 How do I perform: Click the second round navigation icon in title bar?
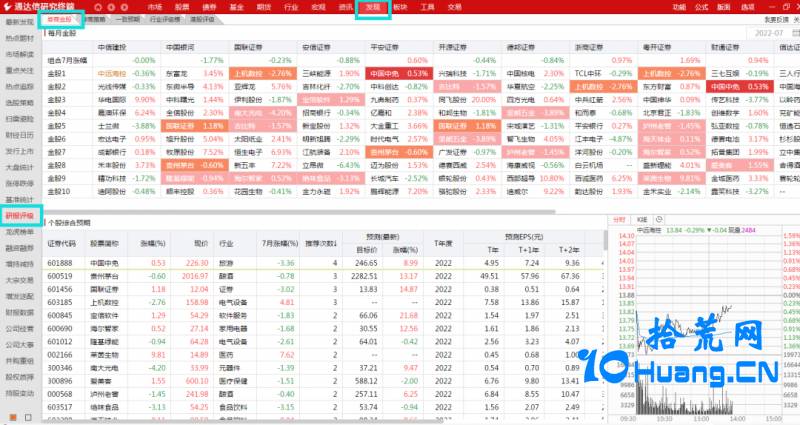[111, 7]
